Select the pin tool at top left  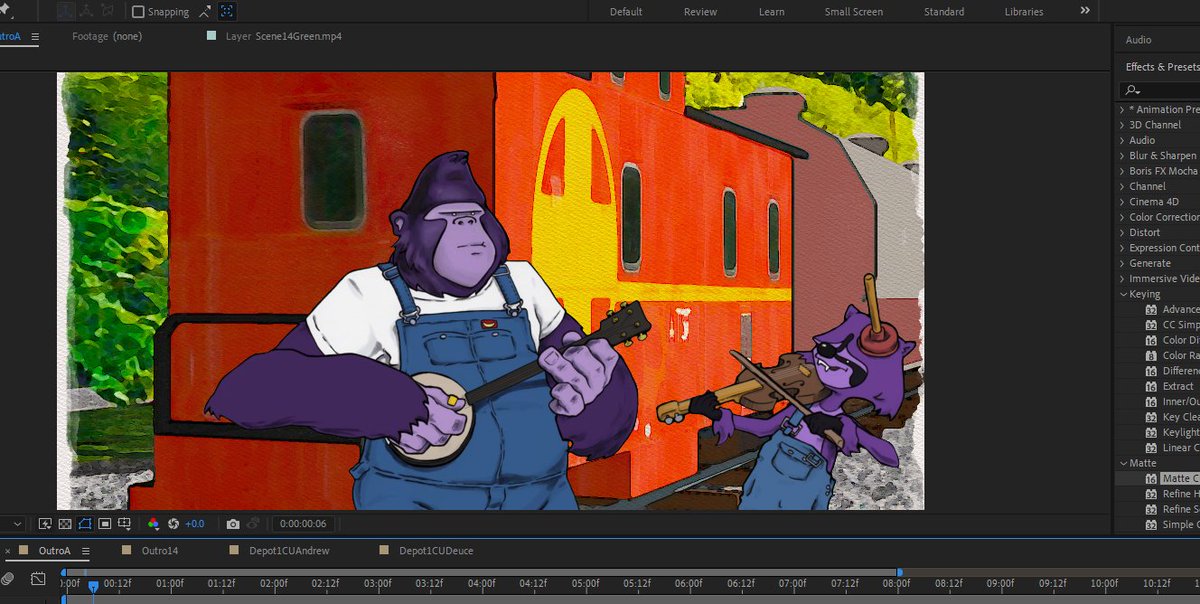pos(6,12)
